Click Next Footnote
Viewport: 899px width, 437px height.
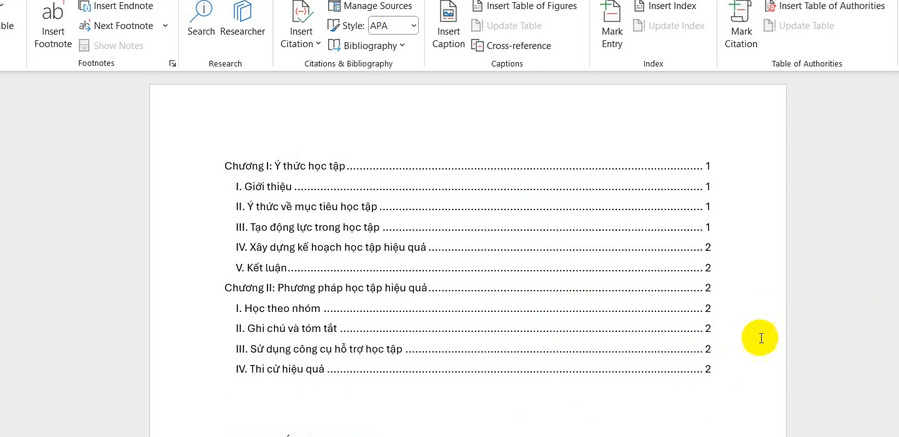(x=116, y=26)
